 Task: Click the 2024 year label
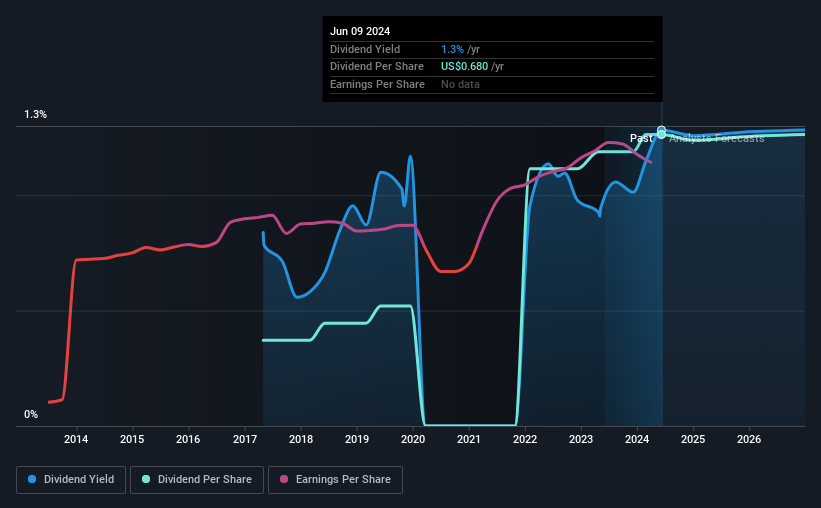pos(637,439)
